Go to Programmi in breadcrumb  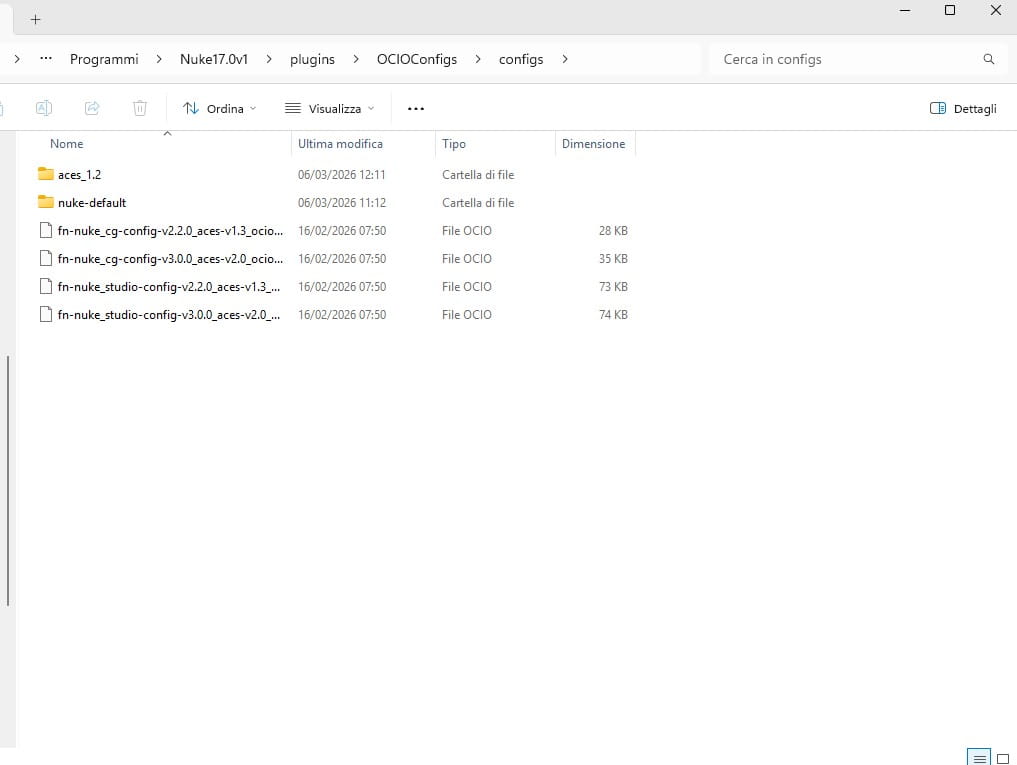click(104, 59)
